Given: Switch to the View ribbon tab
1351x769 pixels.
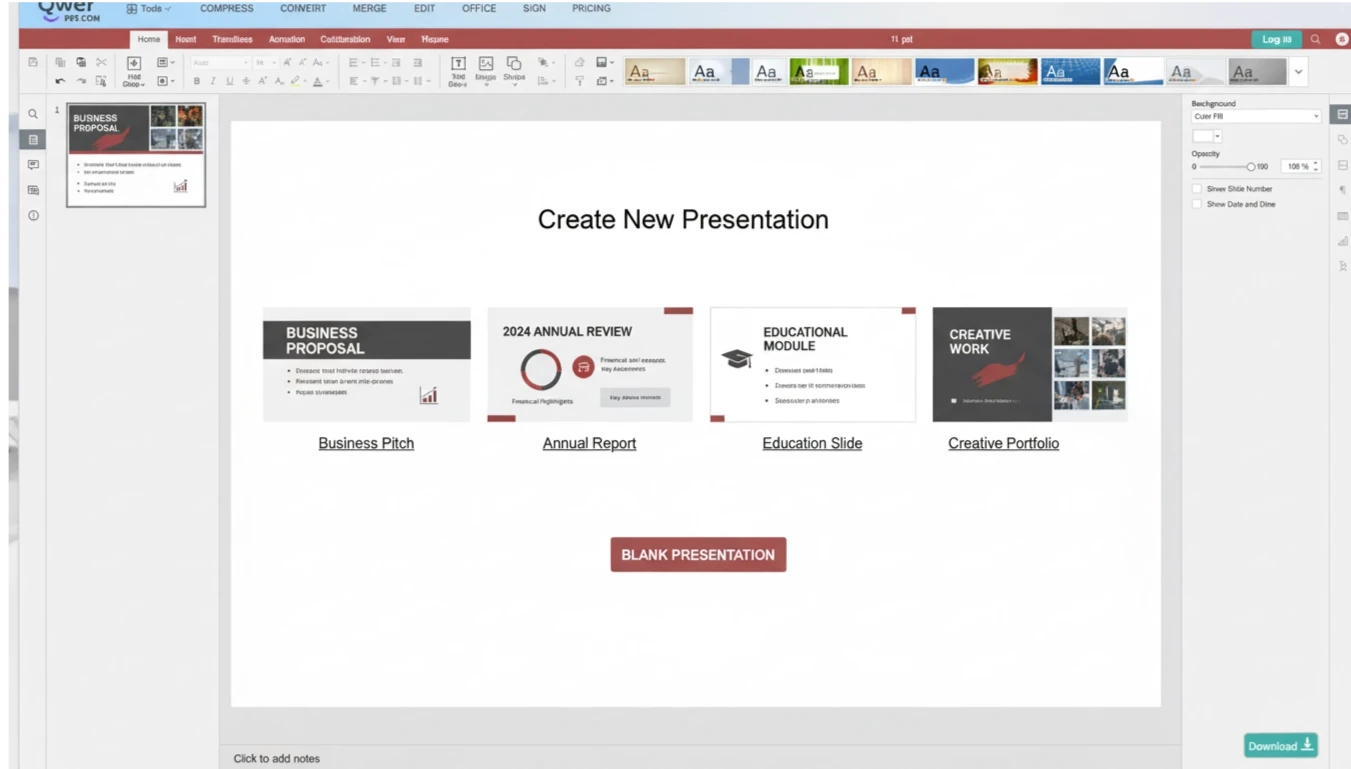Looking at the screenshot, I should tap(396, 39).
